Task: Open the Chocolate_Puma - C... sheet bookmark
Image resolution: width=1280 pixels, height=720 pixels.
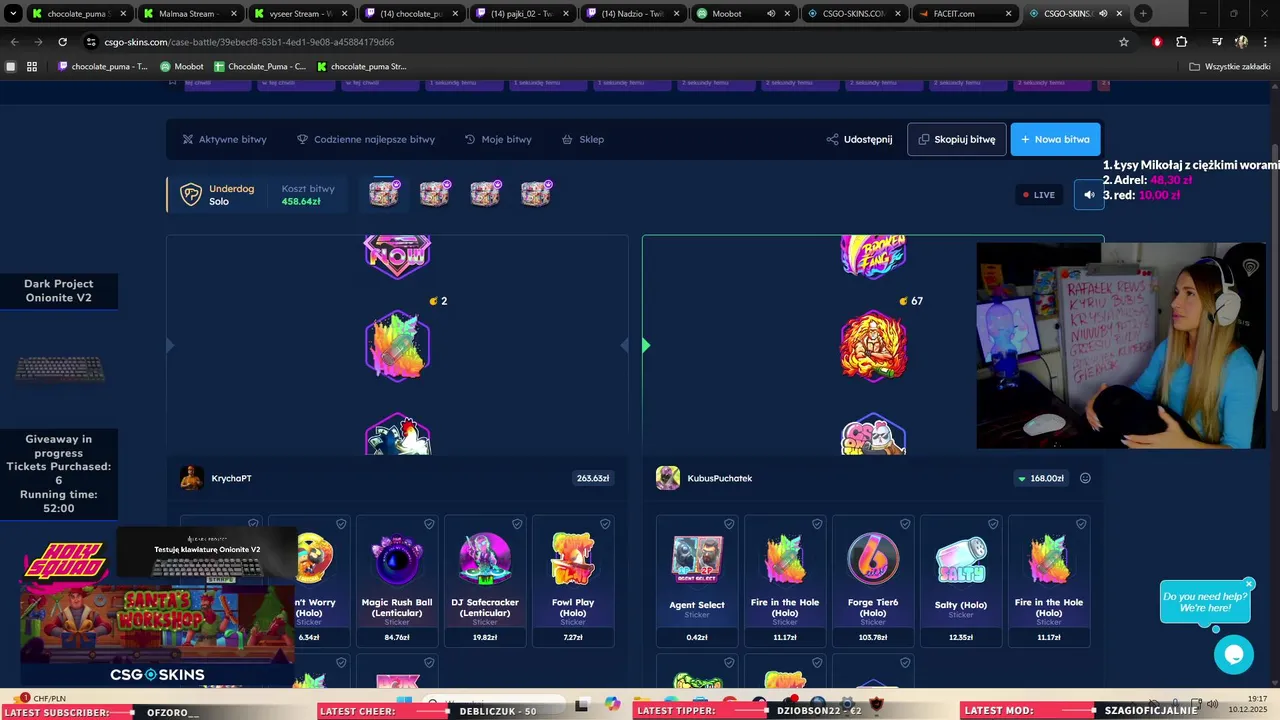Action: click(260, 66)
